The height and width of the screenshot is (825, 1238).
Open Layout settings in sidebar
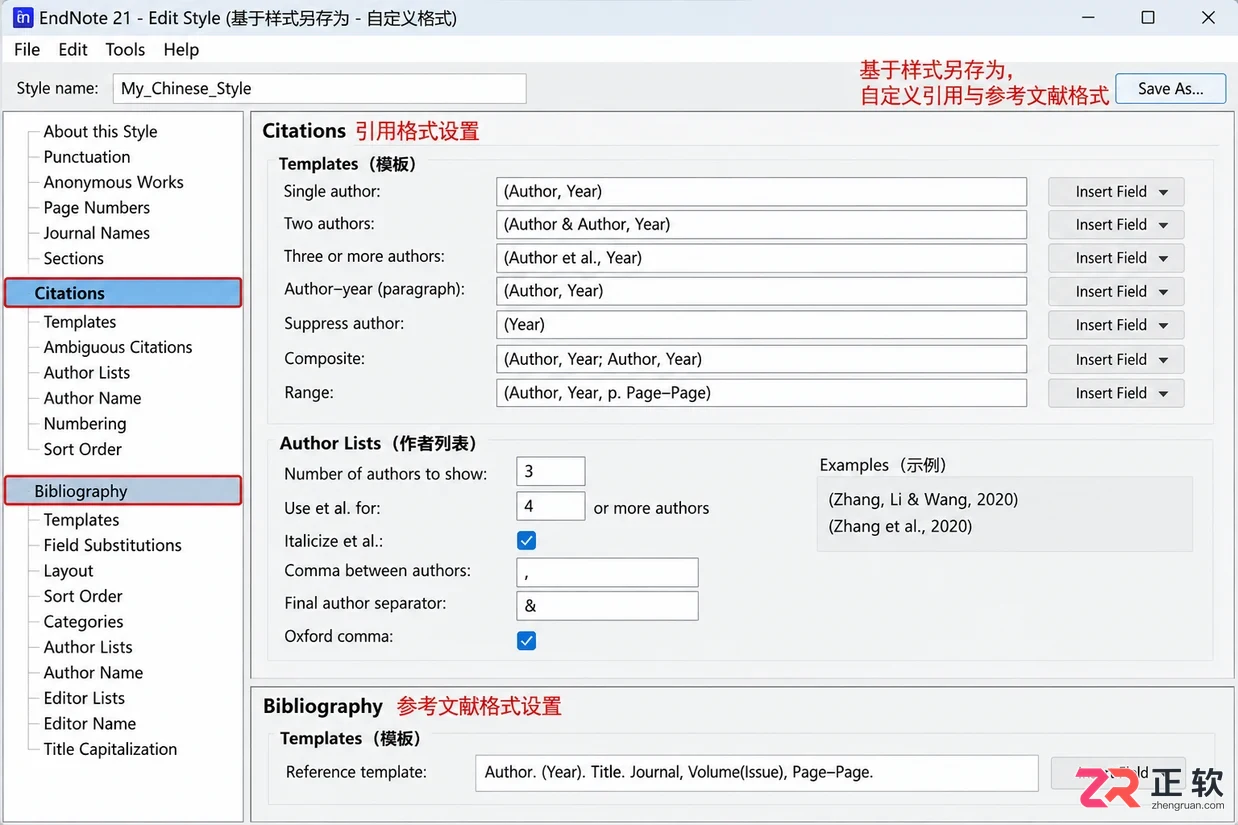click(68, 571)
